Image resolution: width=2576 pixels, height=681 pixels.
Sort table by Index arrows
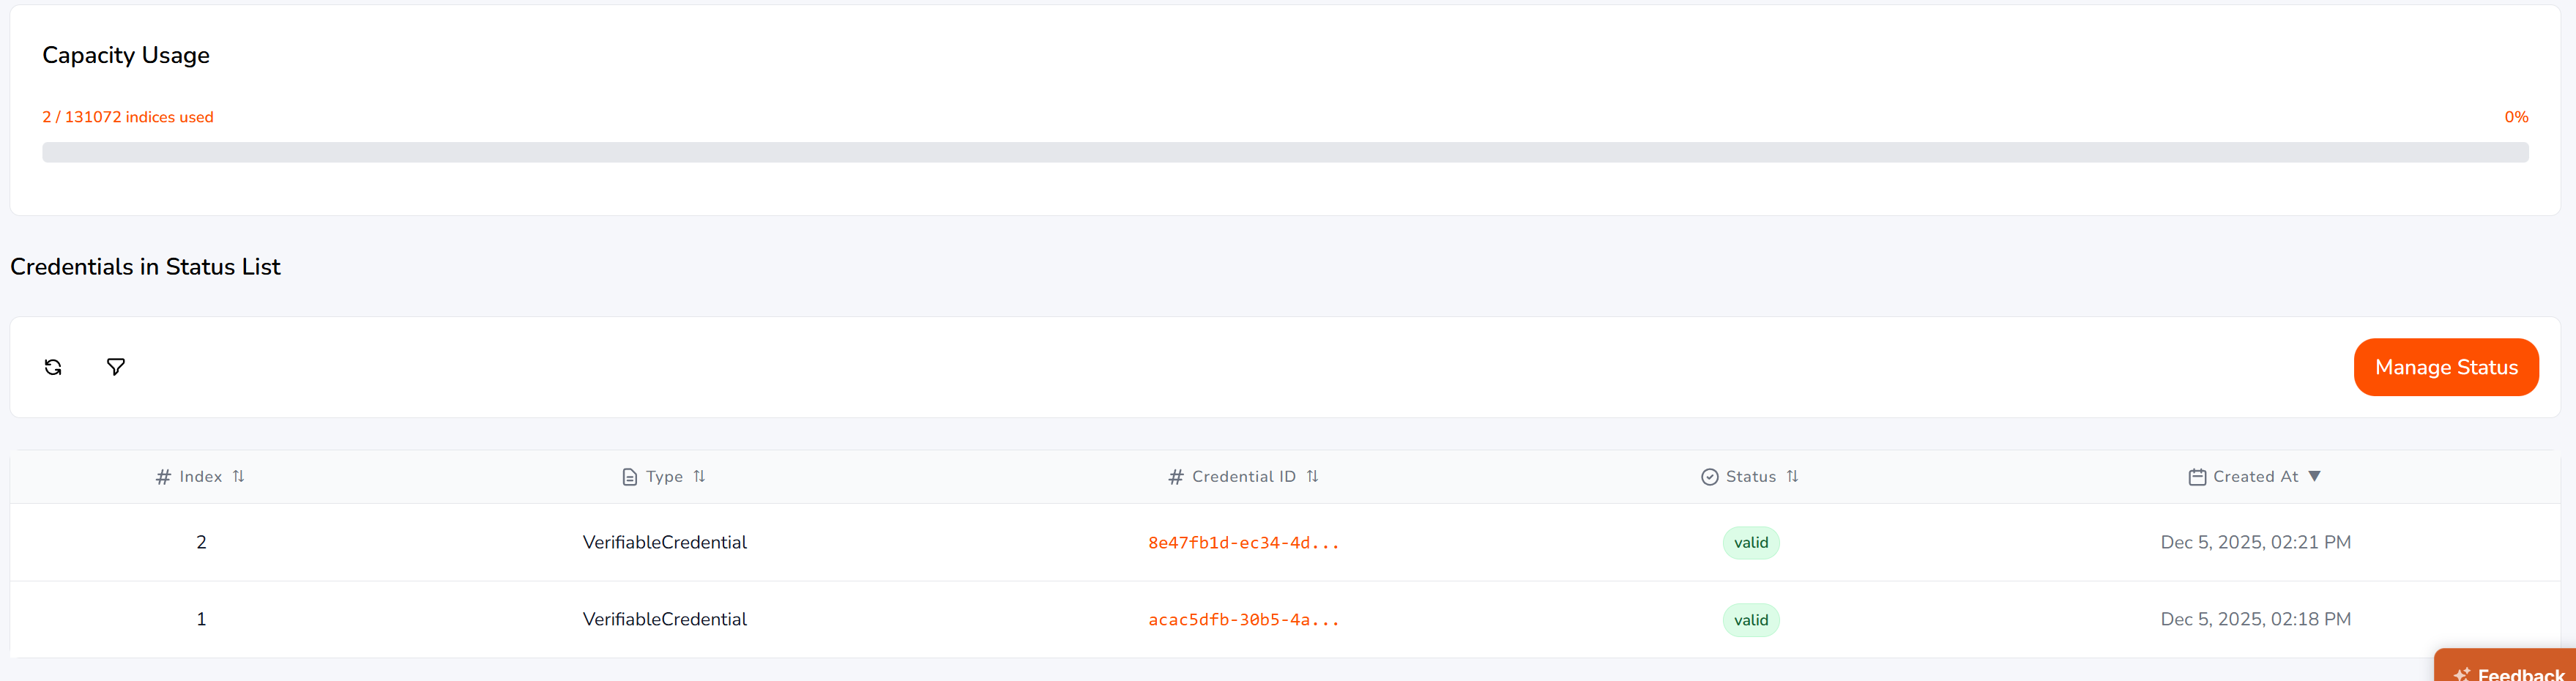point(238,476)
